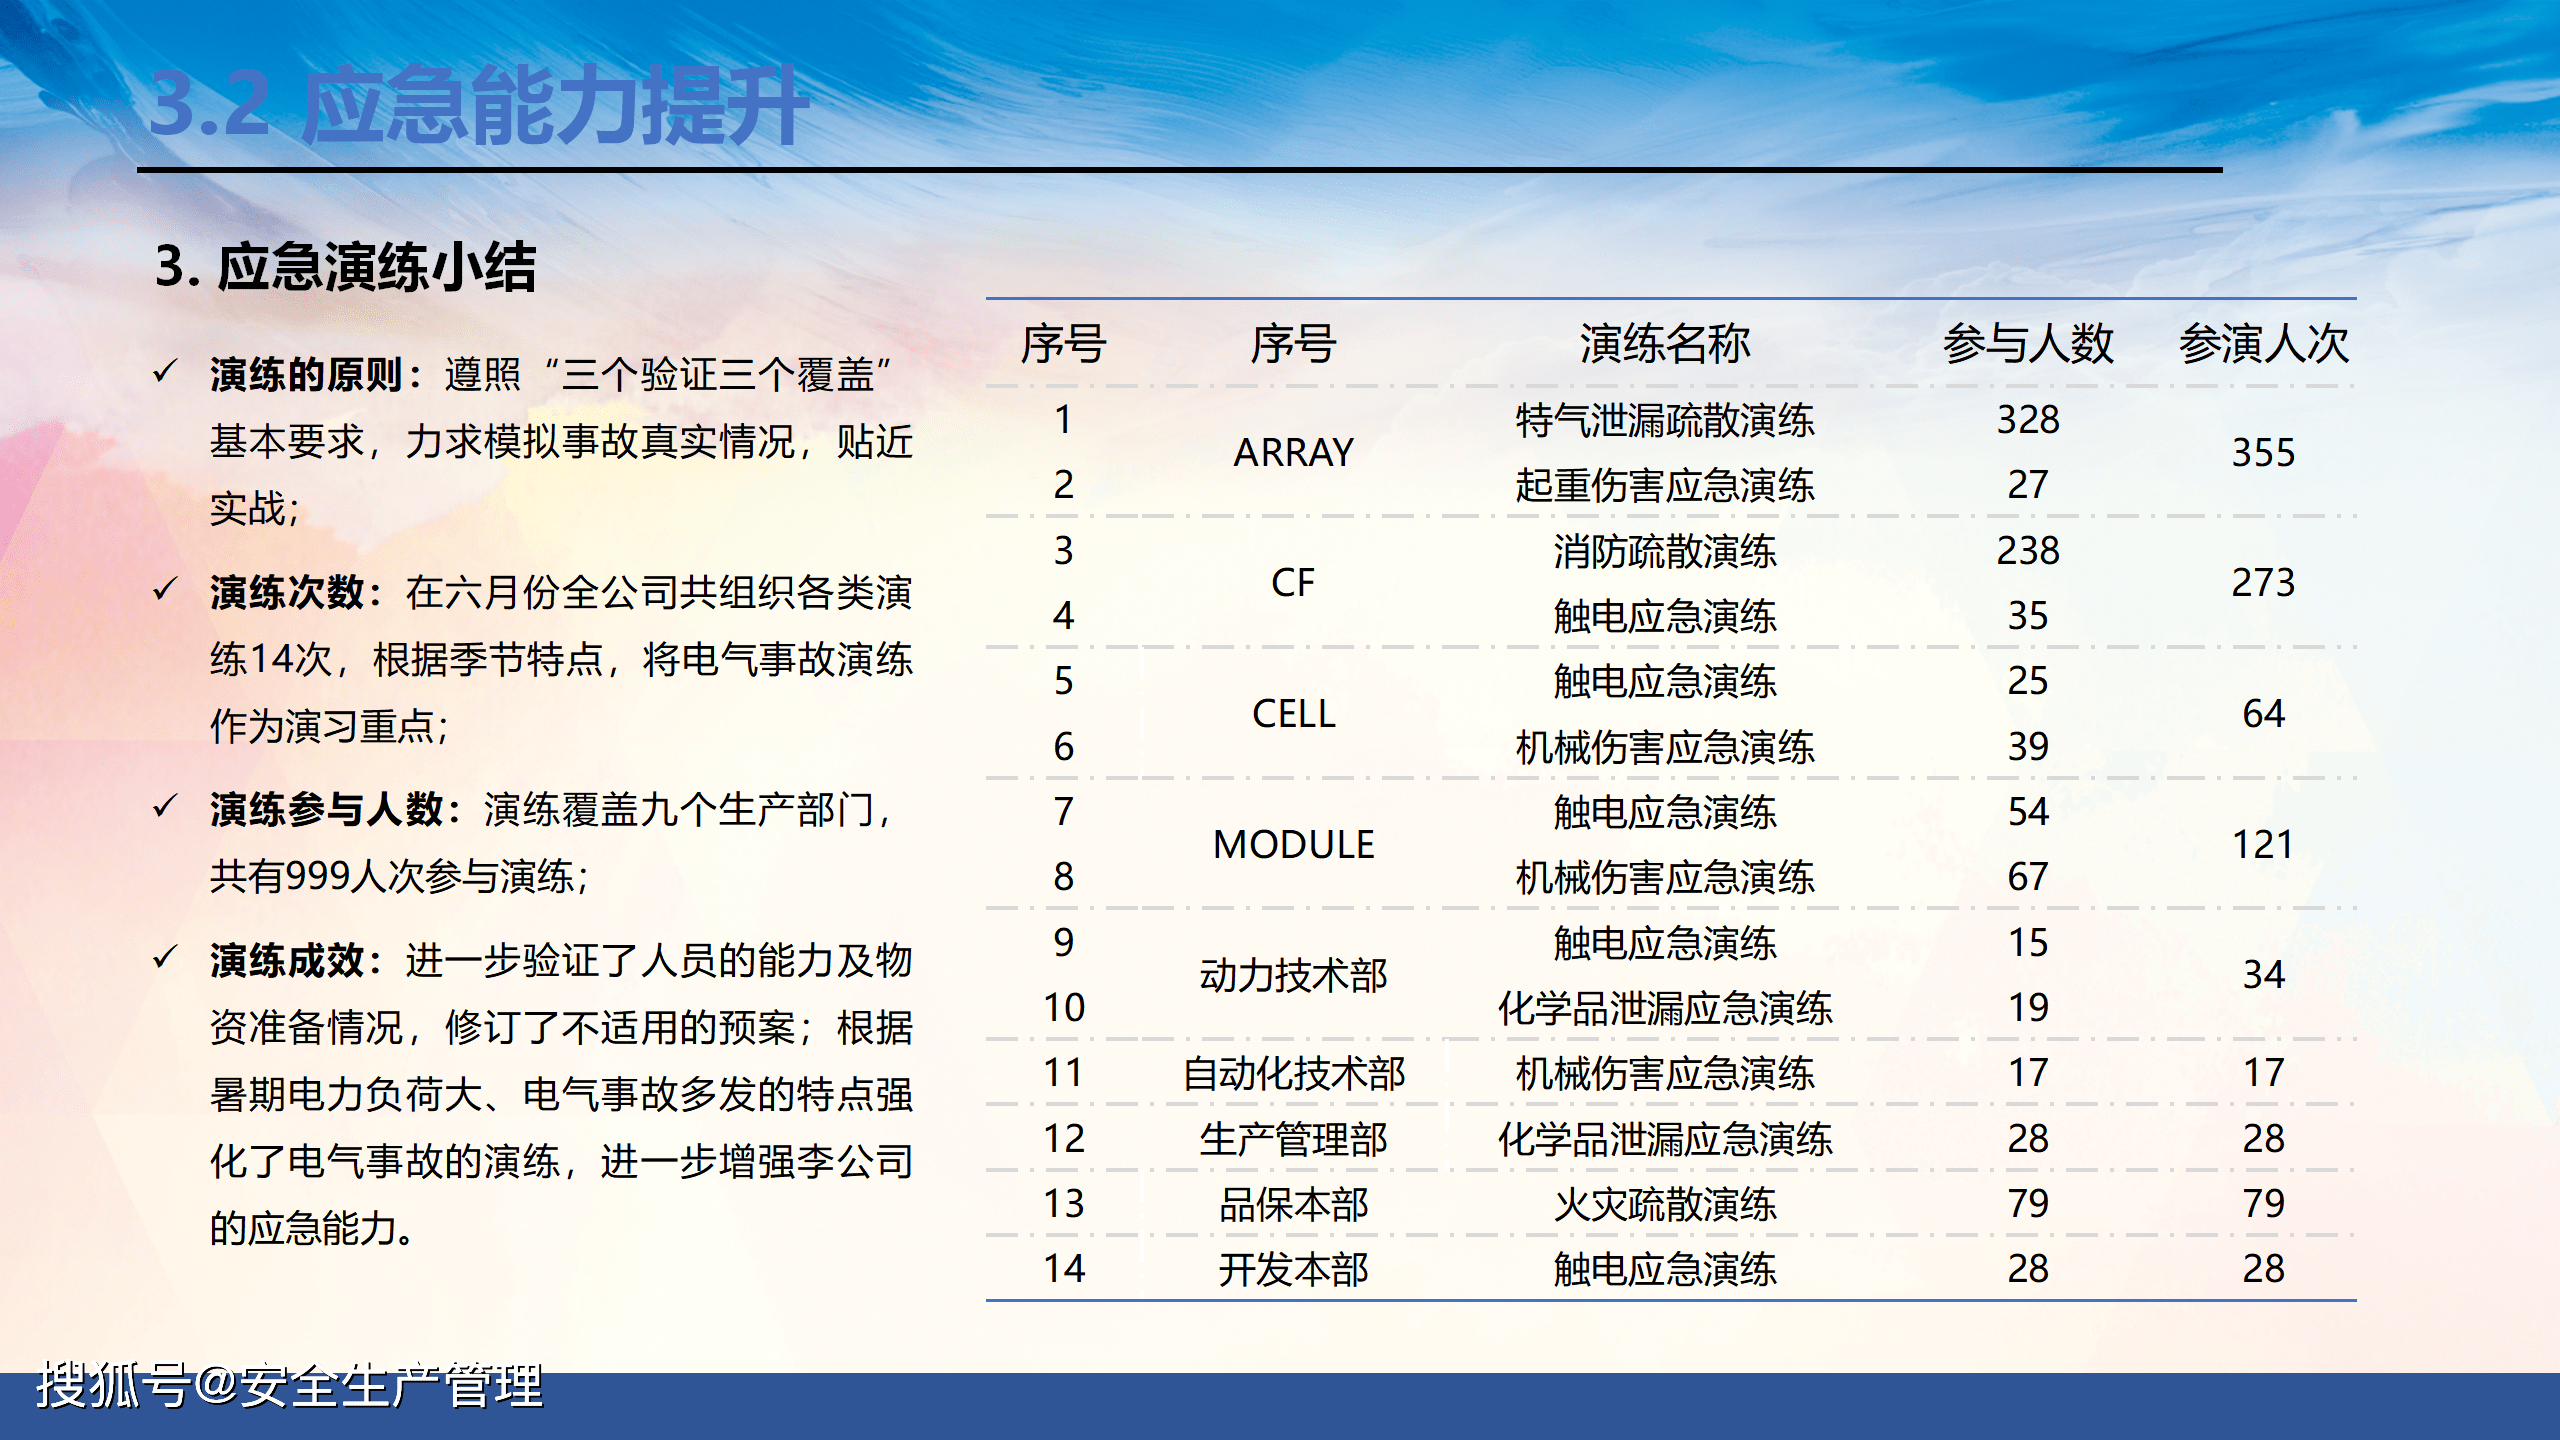Select the CELL department cell

pyautogui.click(x=1292, y=715)
